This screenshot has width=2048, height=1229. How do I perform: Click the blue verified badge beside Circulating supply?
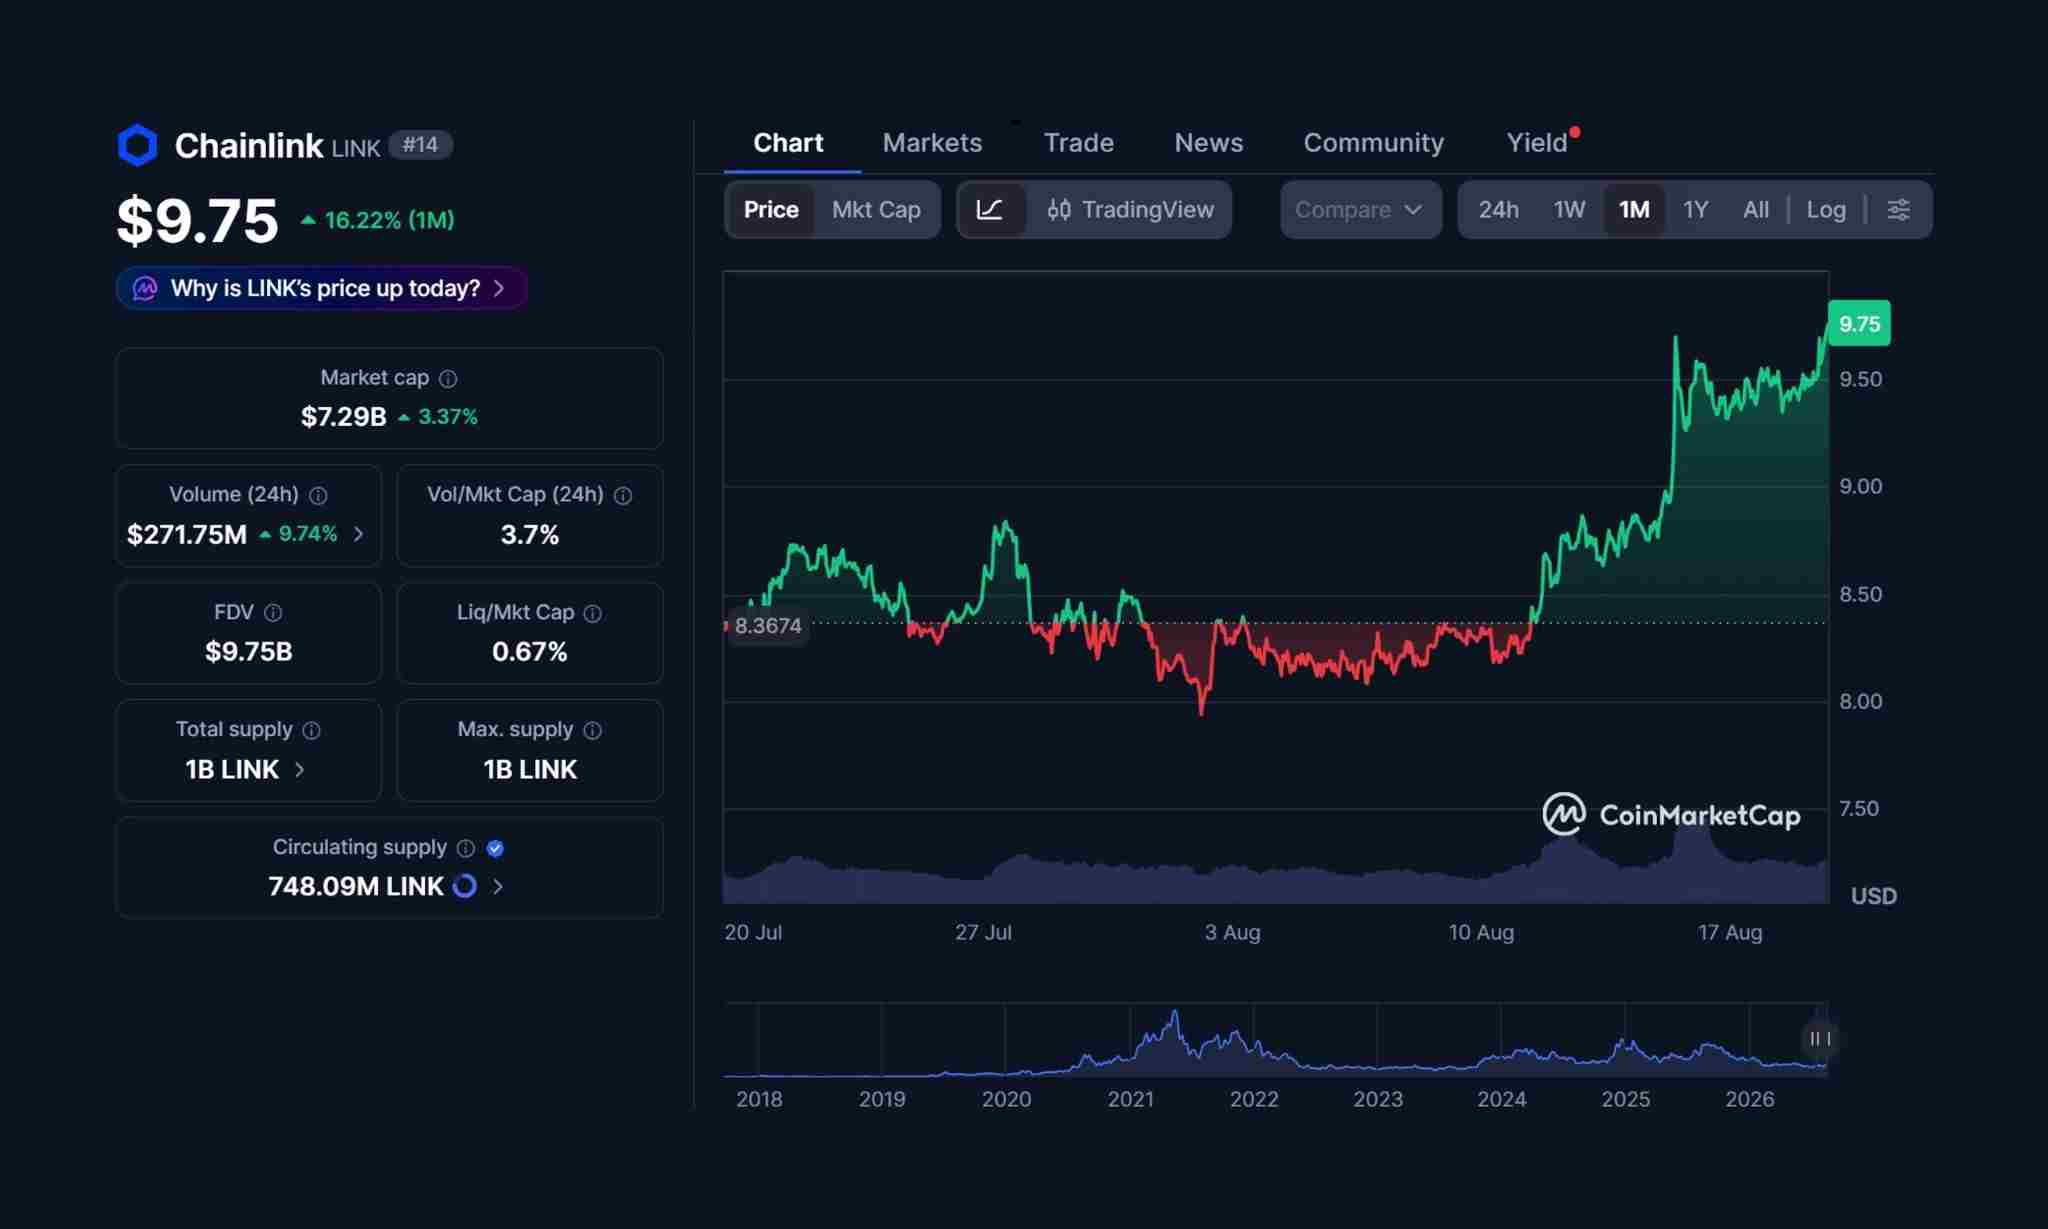coord(495,848)
